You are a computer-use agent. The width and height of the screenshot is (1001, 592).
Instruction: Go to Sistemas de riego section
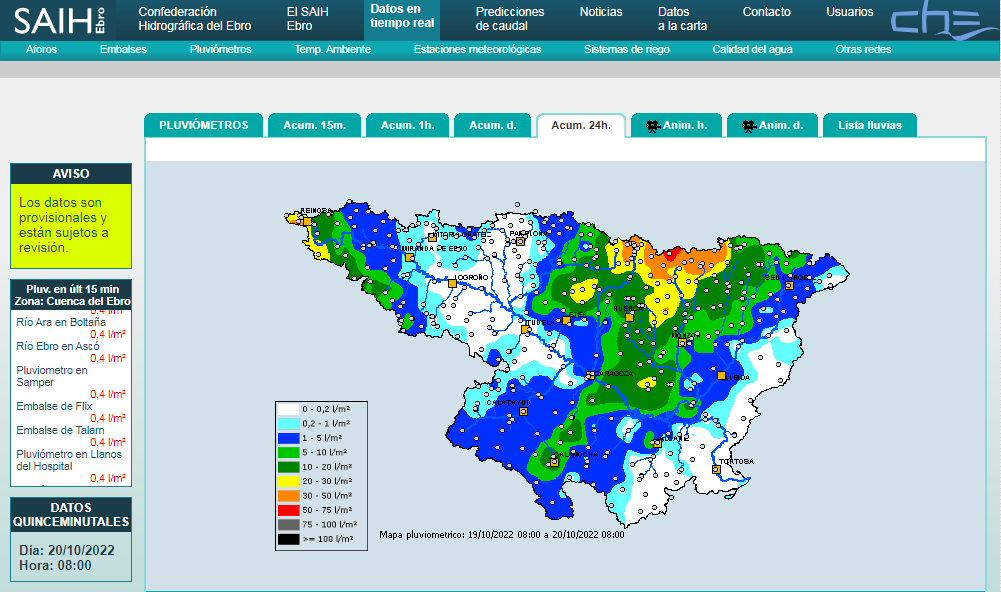[627, 49]
